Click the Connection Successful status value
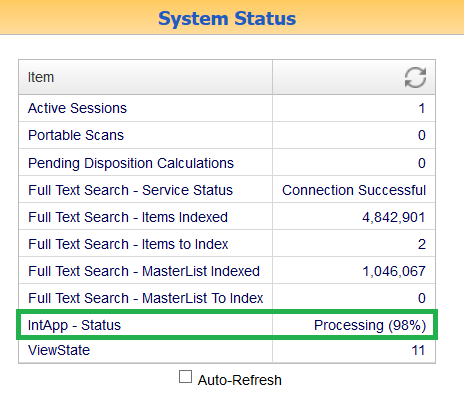The height and width of the screenshot is (398, 464). pos(354,190)
